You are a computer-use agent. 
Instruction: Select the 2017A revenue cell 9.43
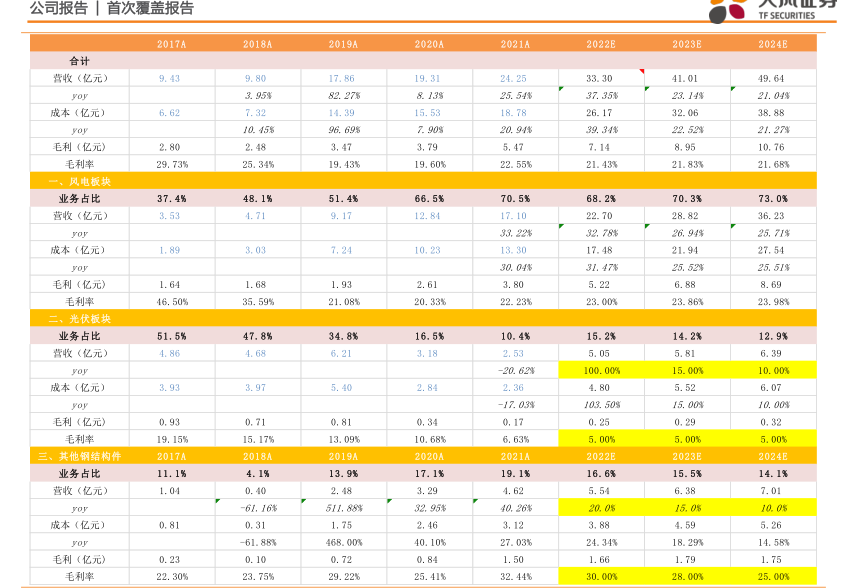[x=170, y=78]
